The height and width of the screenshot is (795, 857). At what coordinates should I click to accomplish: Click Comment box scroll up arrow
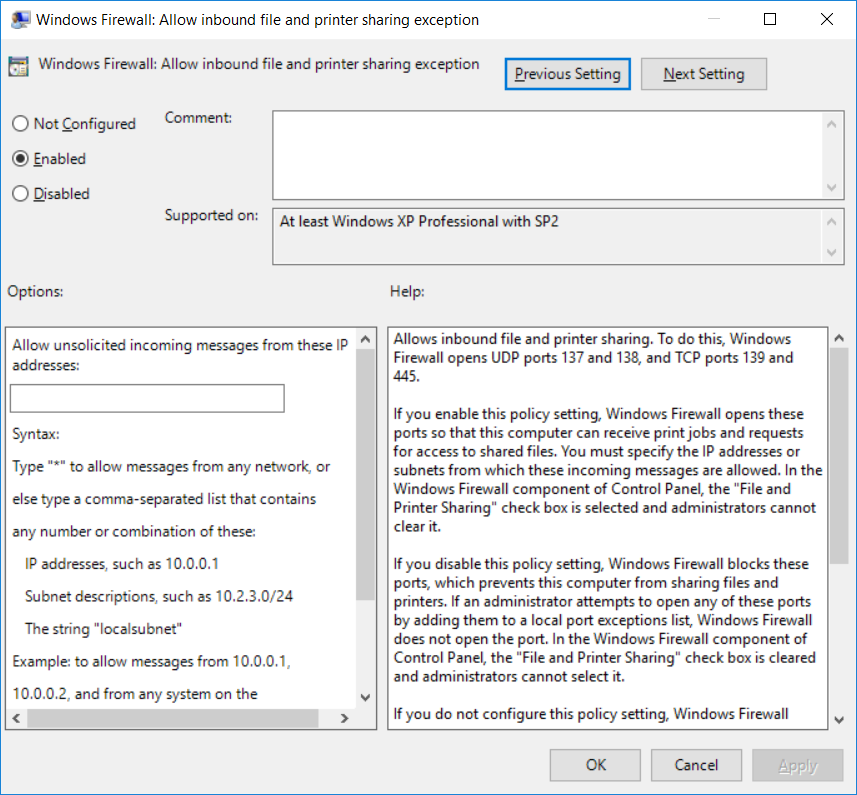pos(832,124)
